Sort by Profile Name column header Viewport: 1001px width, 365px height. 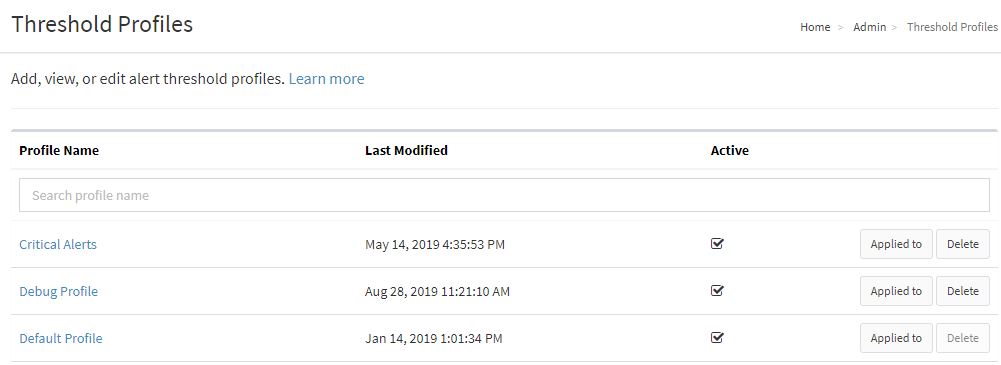click(59, 151)
